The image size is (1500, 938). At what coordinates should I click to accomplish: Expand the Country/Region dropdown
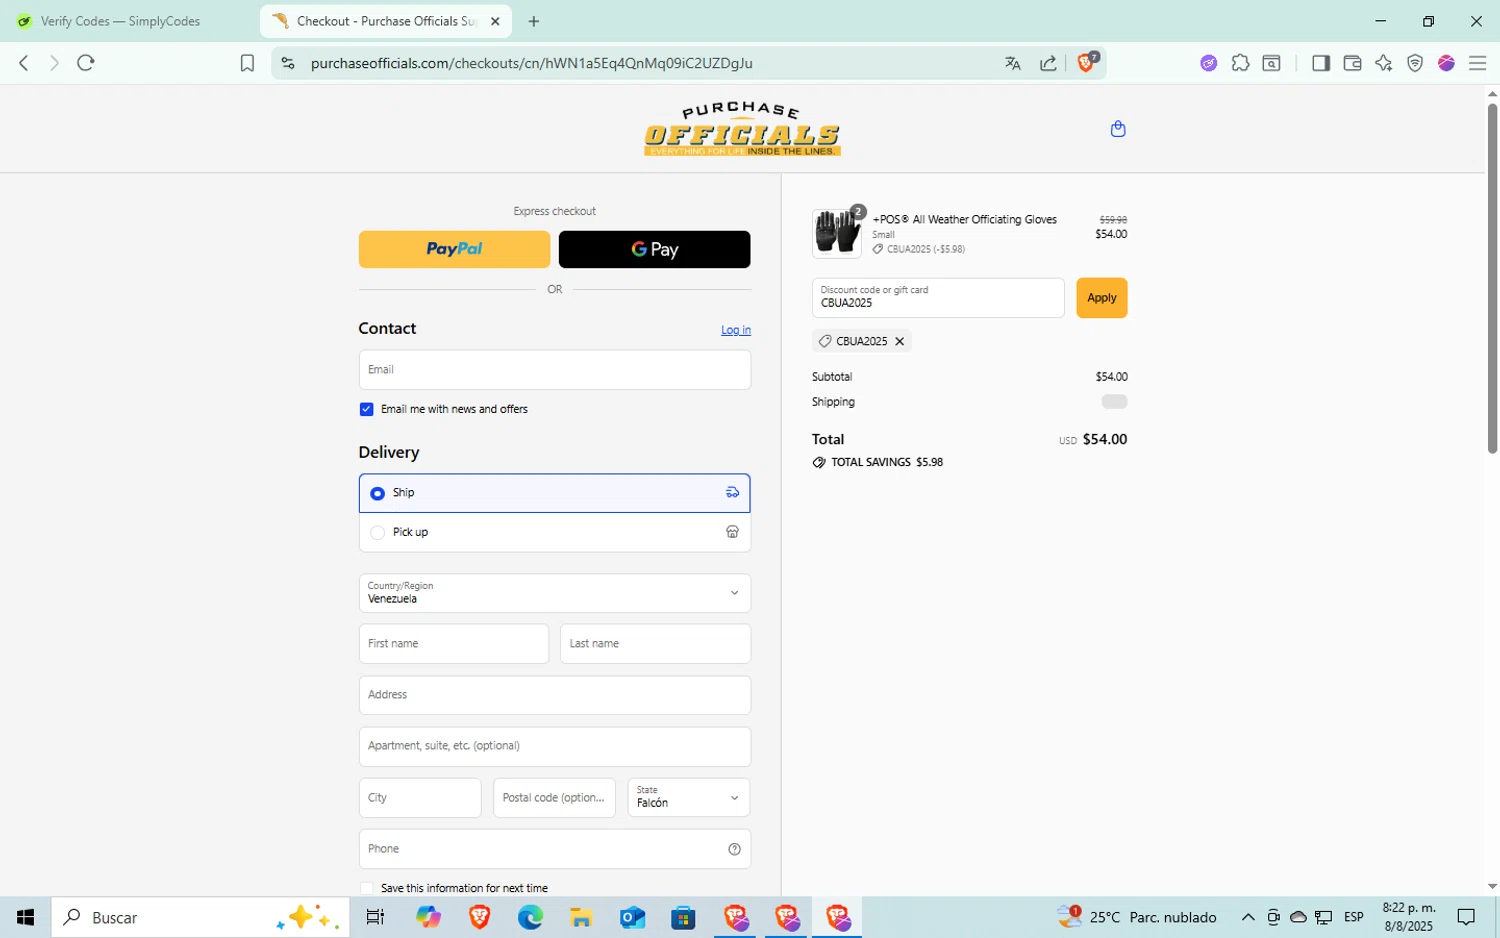[x=554, y=593]
